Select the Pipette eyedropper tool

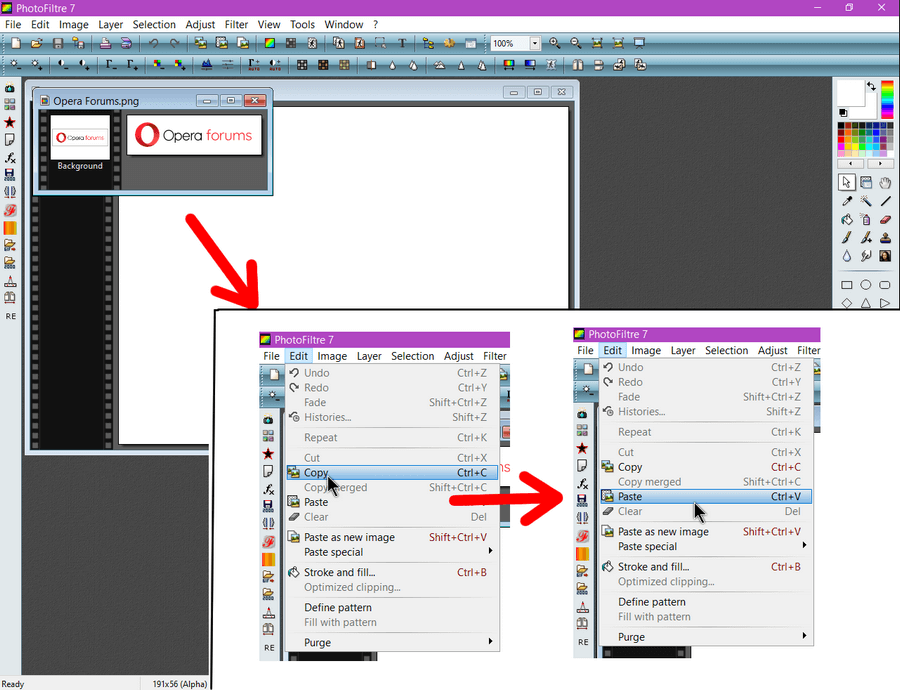coord(847,201)
